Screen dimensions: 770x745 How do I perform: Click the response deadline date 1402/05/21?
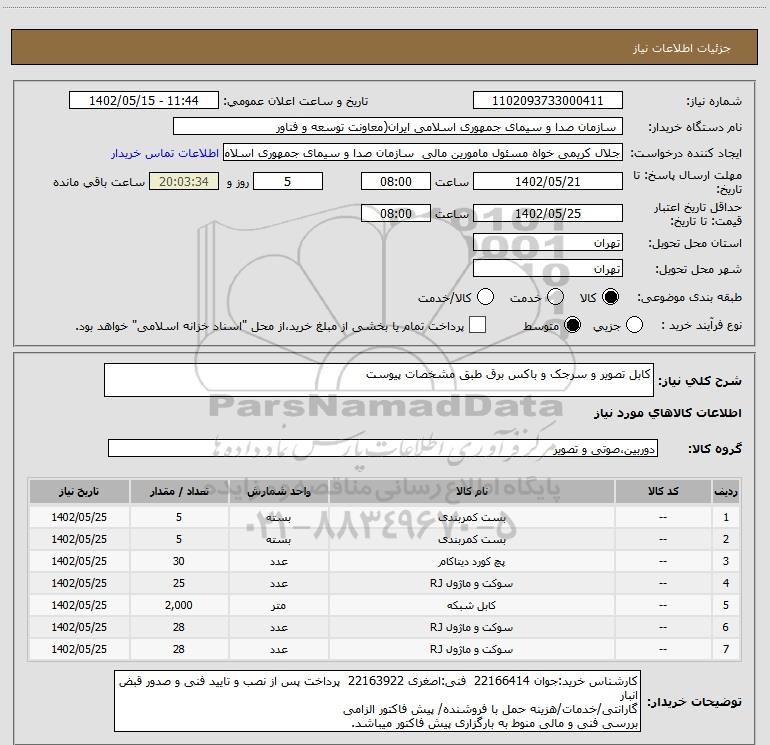[x=548, y=181]
